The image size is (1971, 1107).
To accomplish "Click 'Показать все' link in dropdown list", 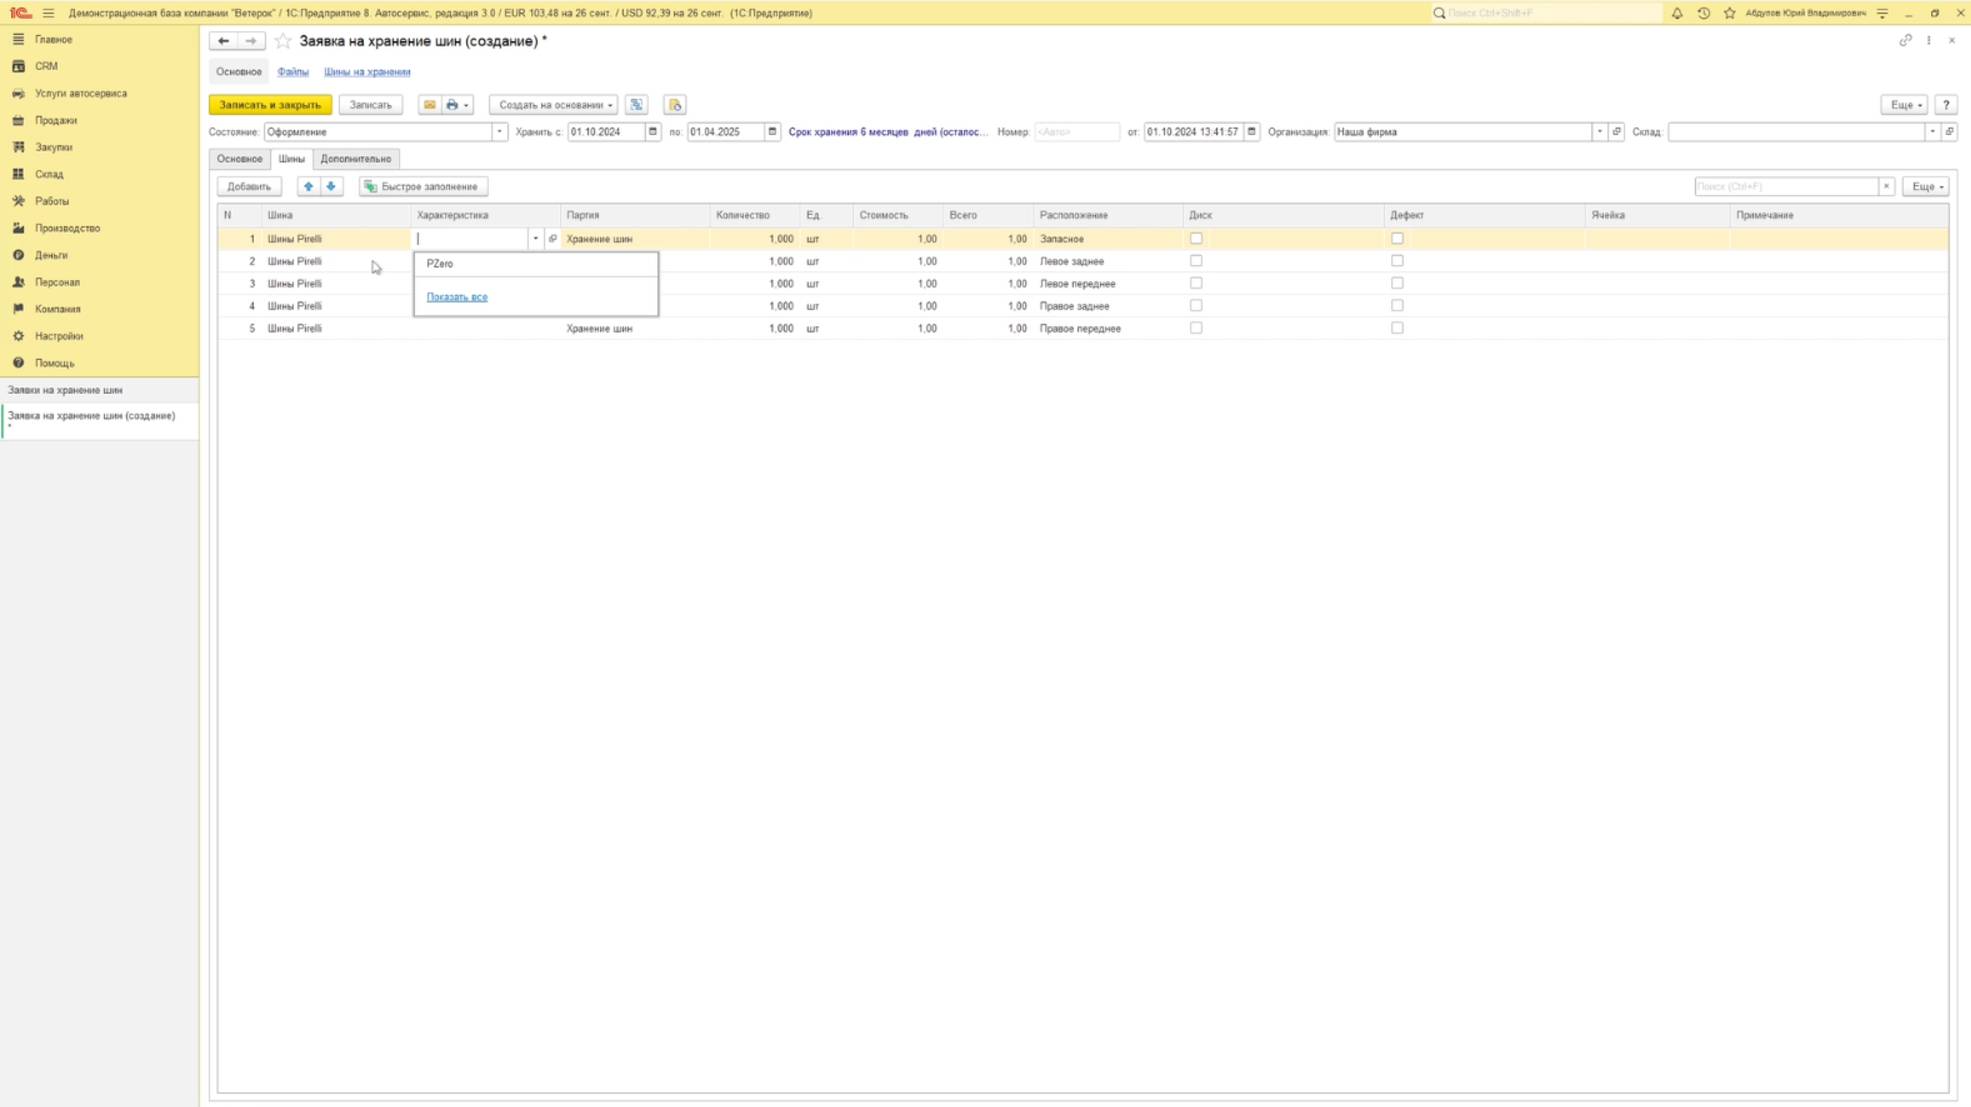I will pyautogui.click(x=457, y=297).
